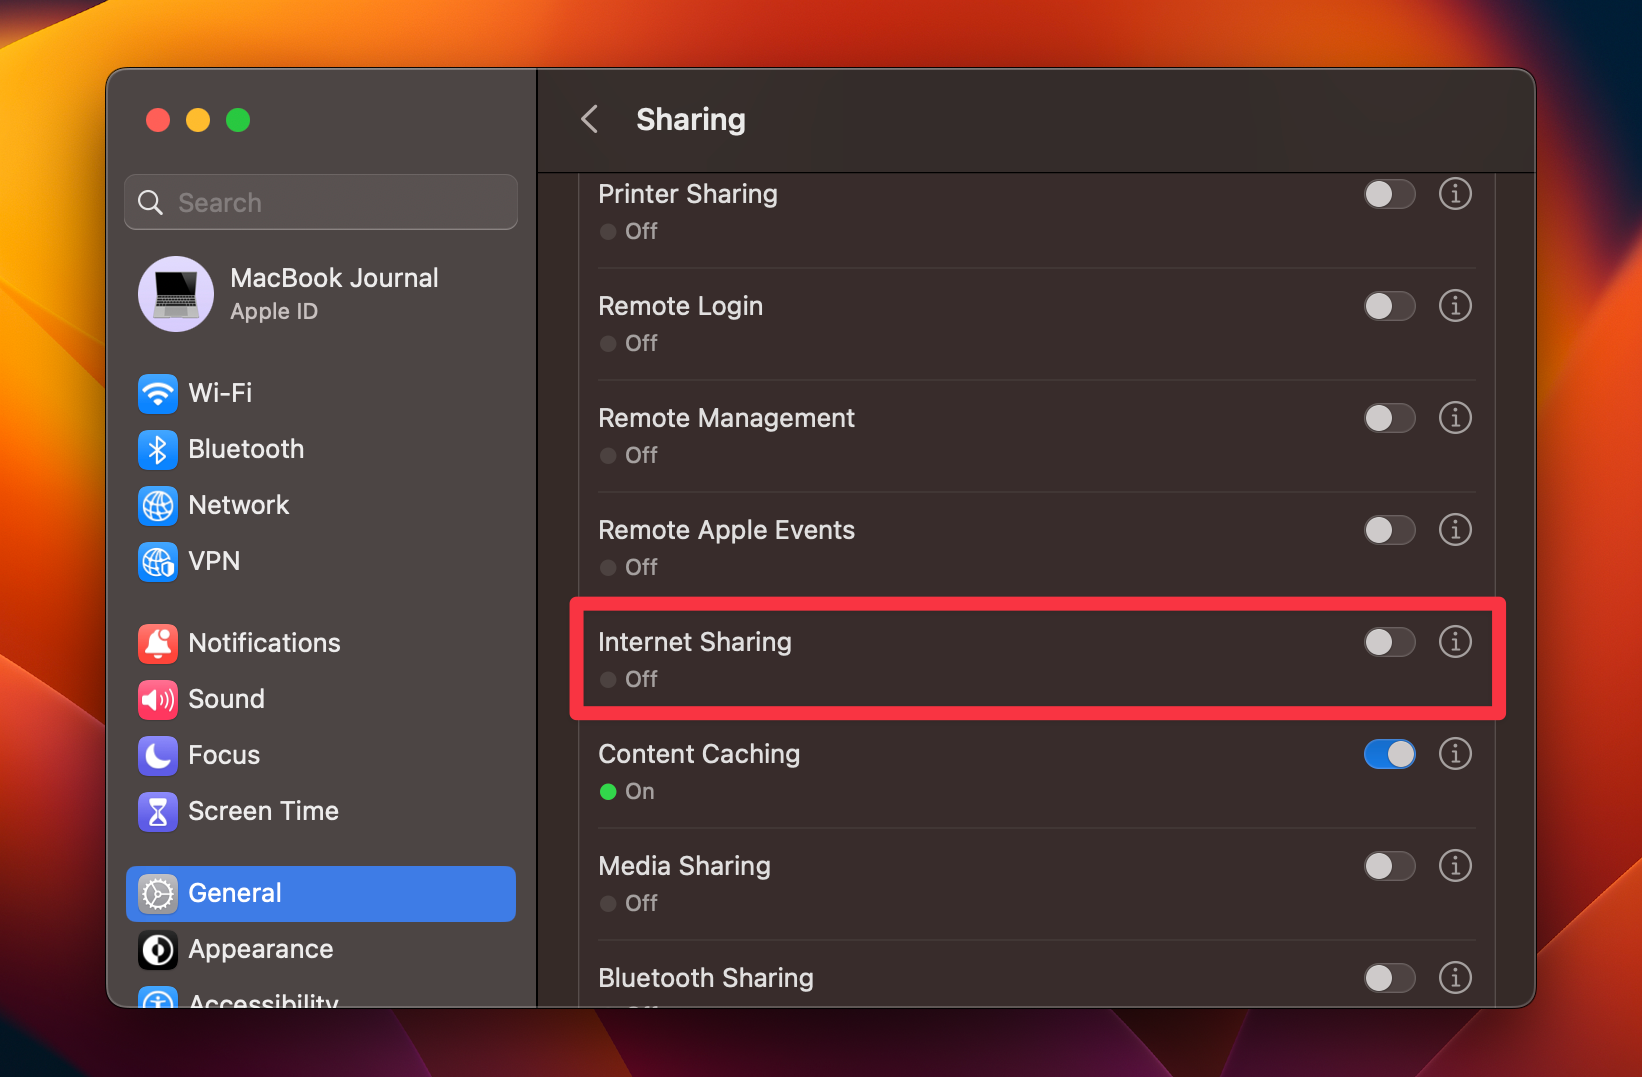
Task: Open Remote Management info popover
Action: [1455, 418]
